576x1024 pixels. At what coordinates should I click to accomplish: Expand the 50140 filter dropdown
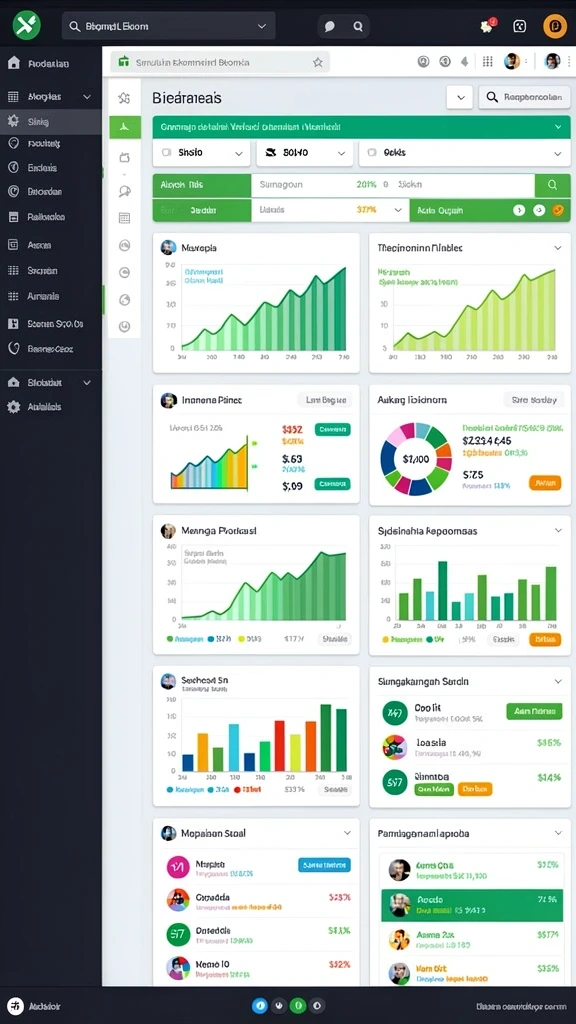click(304, 153)
